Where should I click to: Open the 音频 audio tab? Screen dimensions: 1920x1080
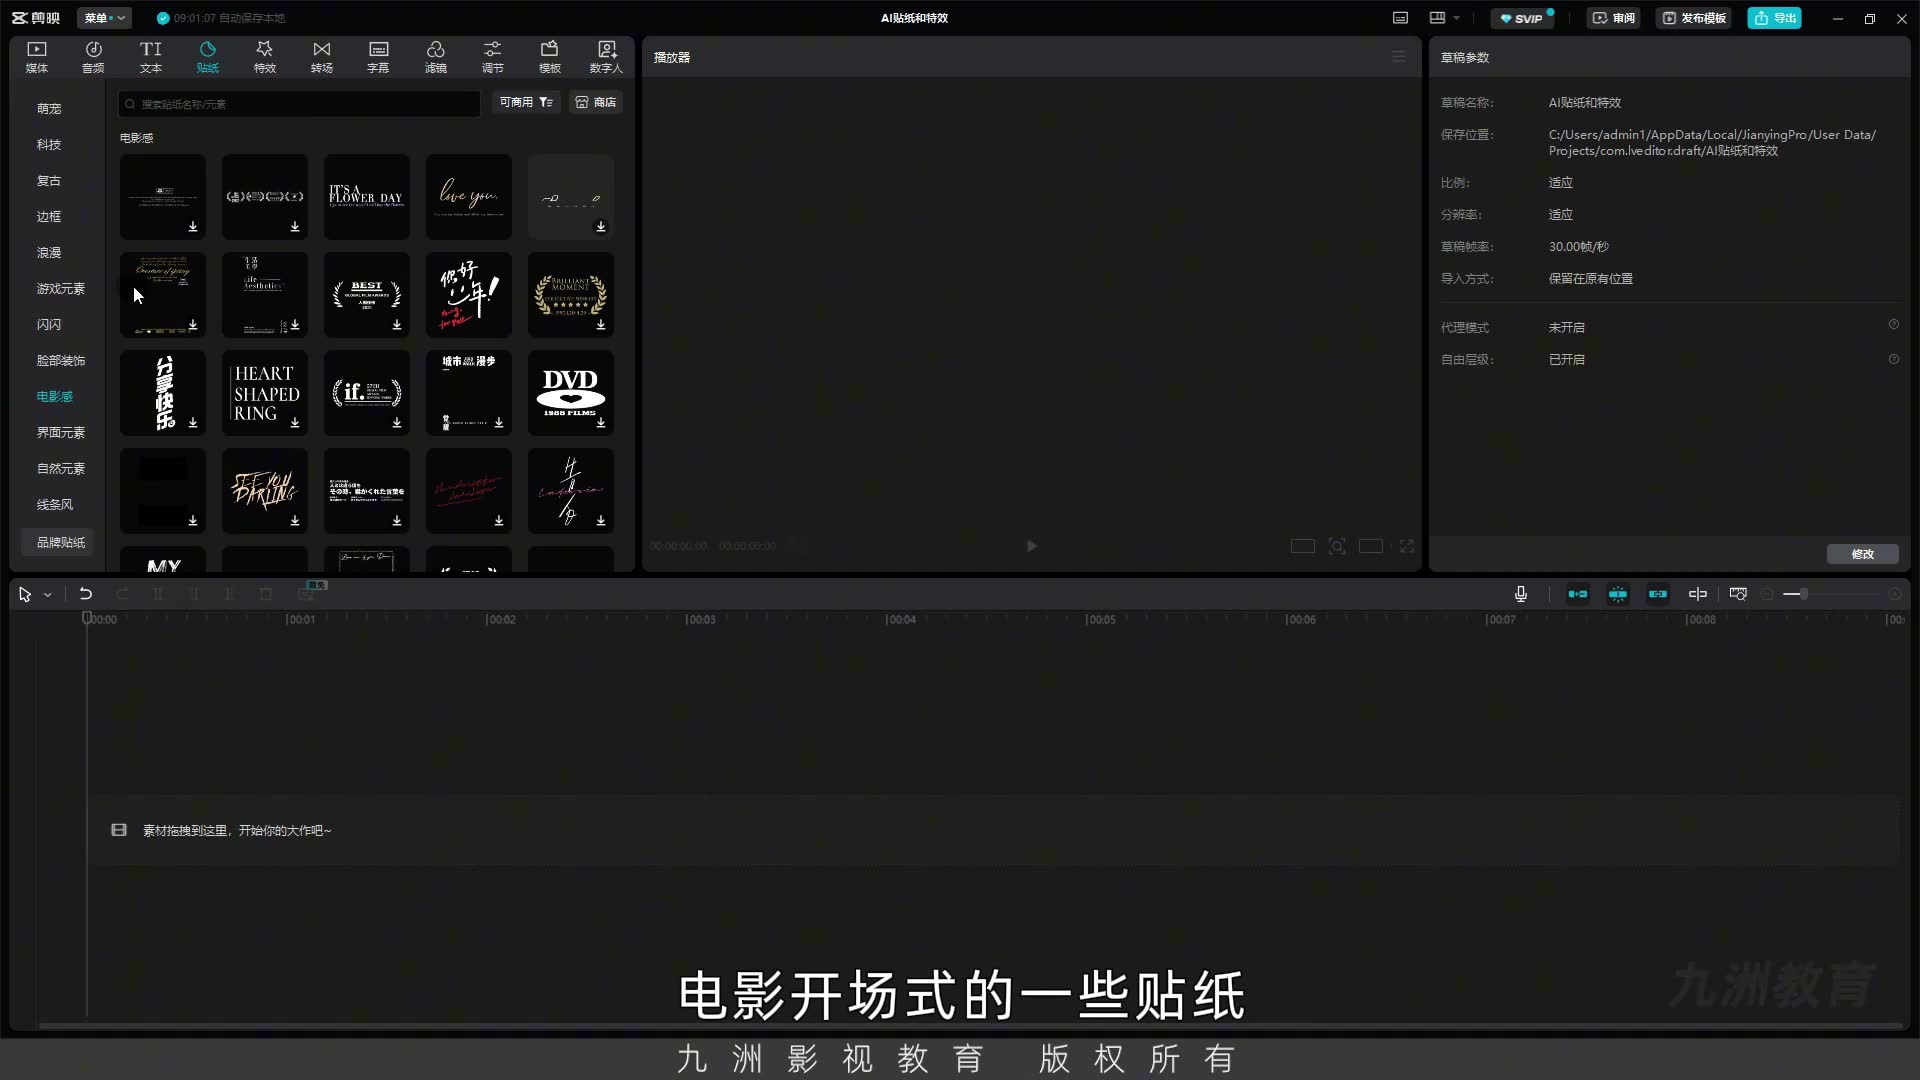[93, 57]
